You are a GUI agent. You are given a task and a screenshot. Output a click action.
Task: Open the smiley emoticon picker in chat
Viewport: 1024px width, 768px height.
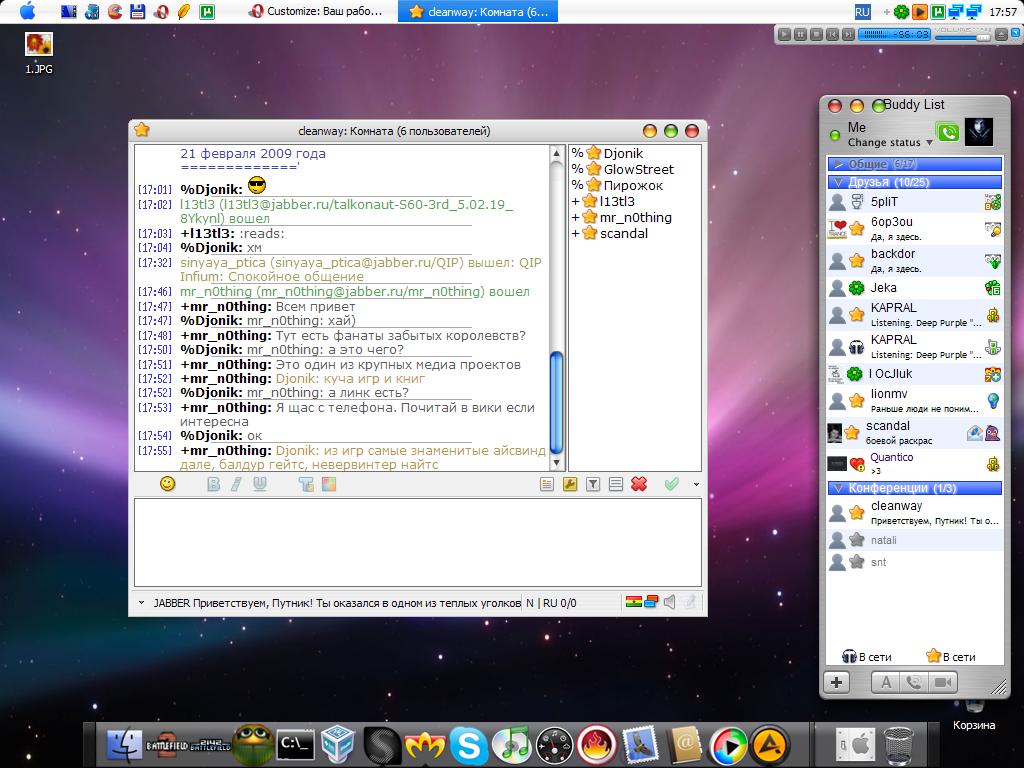coord(168,484)
